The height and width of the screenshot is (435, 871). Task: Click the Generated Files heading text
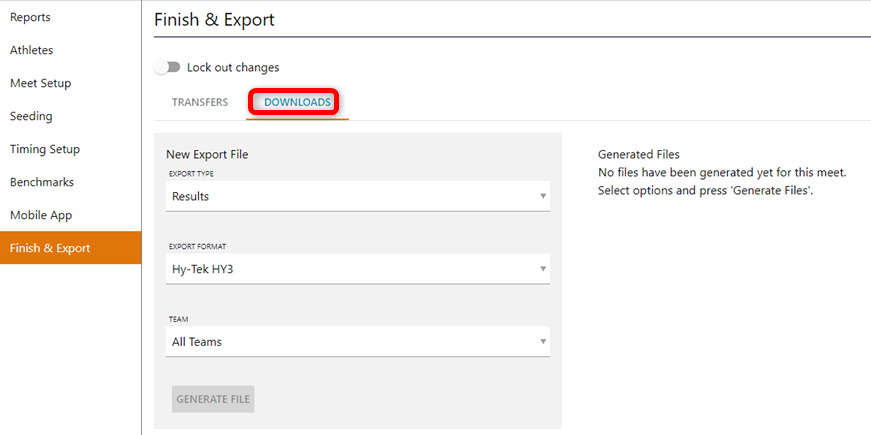pos(638,154)
